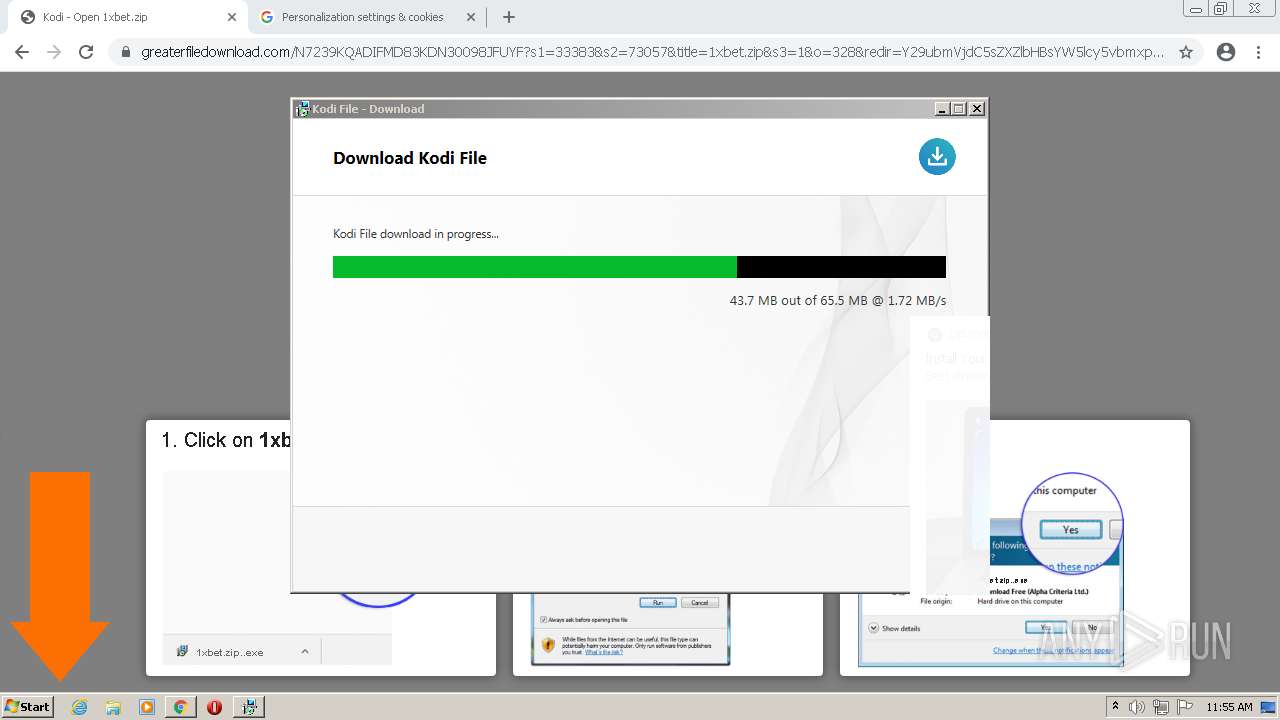Click Cancel button in the step illustration
The image size is (1280, 720).
699,602
